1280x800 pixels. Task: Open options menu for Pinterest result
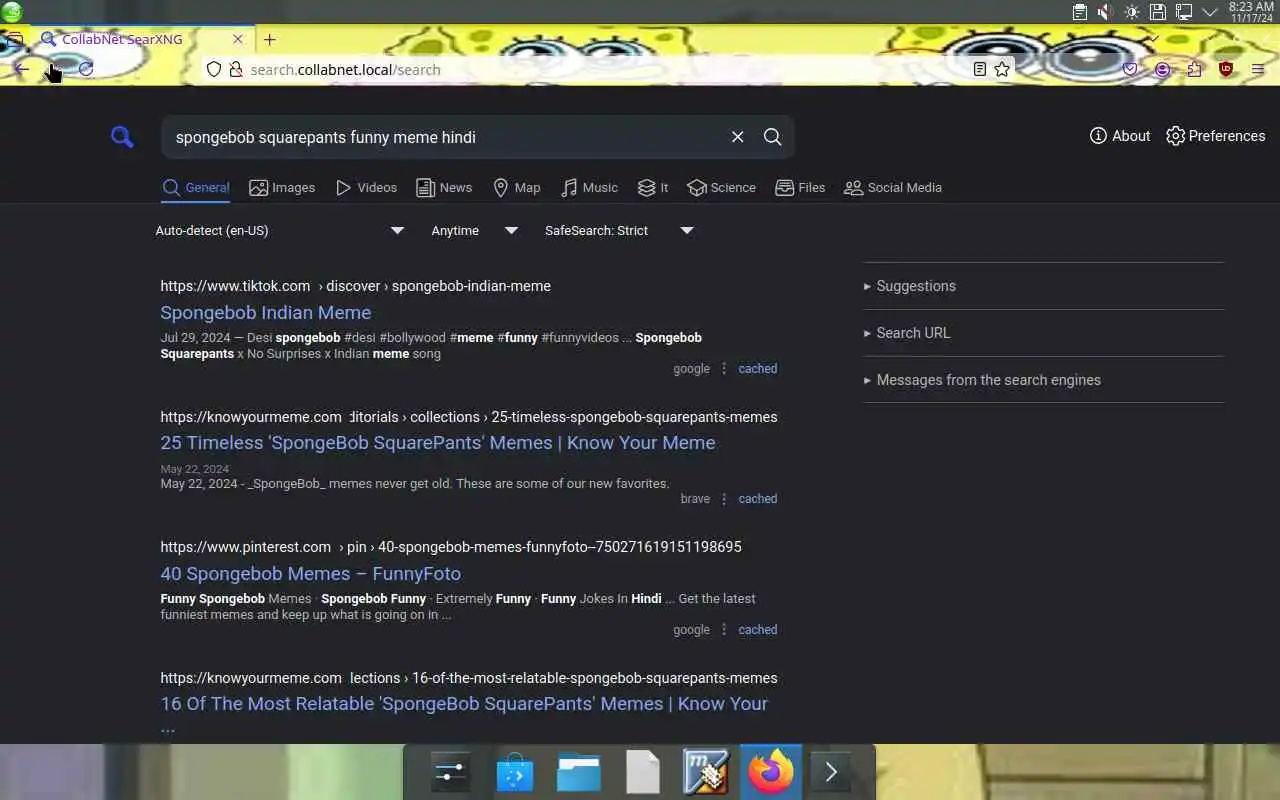click(x=724, y=630)
